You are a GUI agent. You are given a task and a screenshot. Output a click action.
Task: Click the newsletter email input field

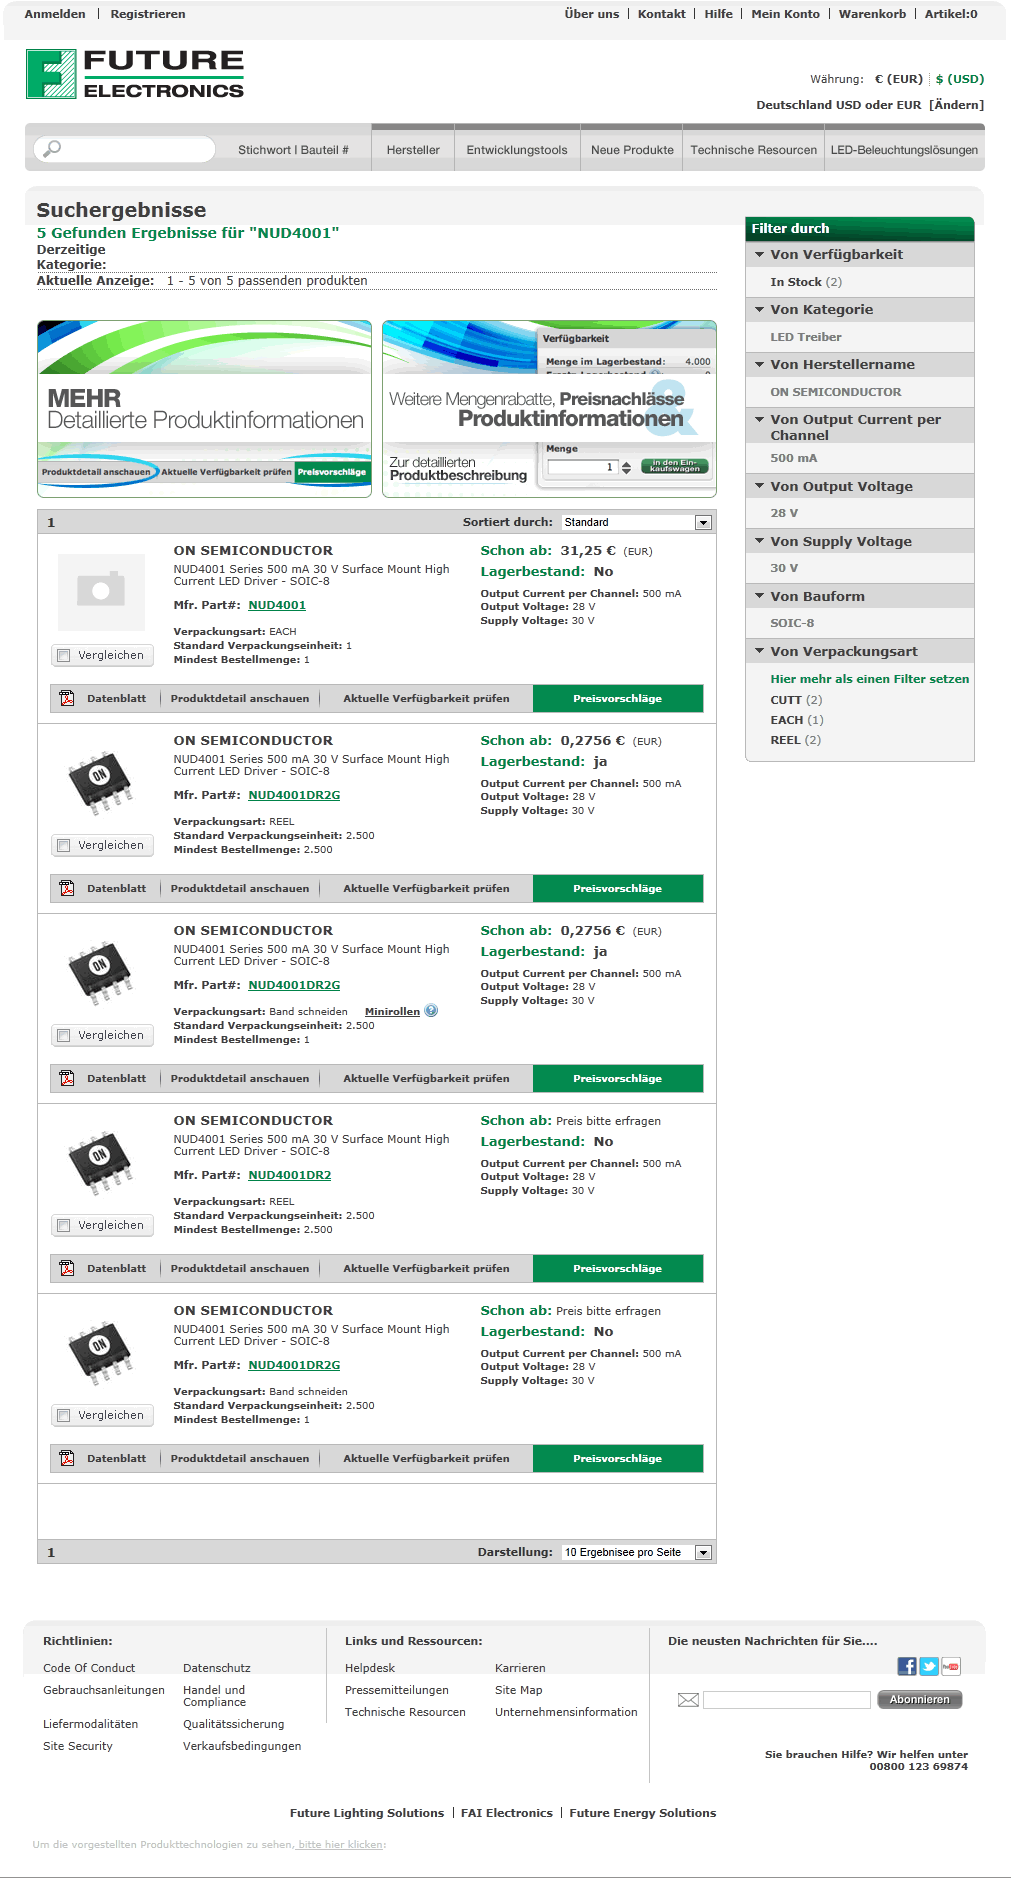tap(787, 1700)
